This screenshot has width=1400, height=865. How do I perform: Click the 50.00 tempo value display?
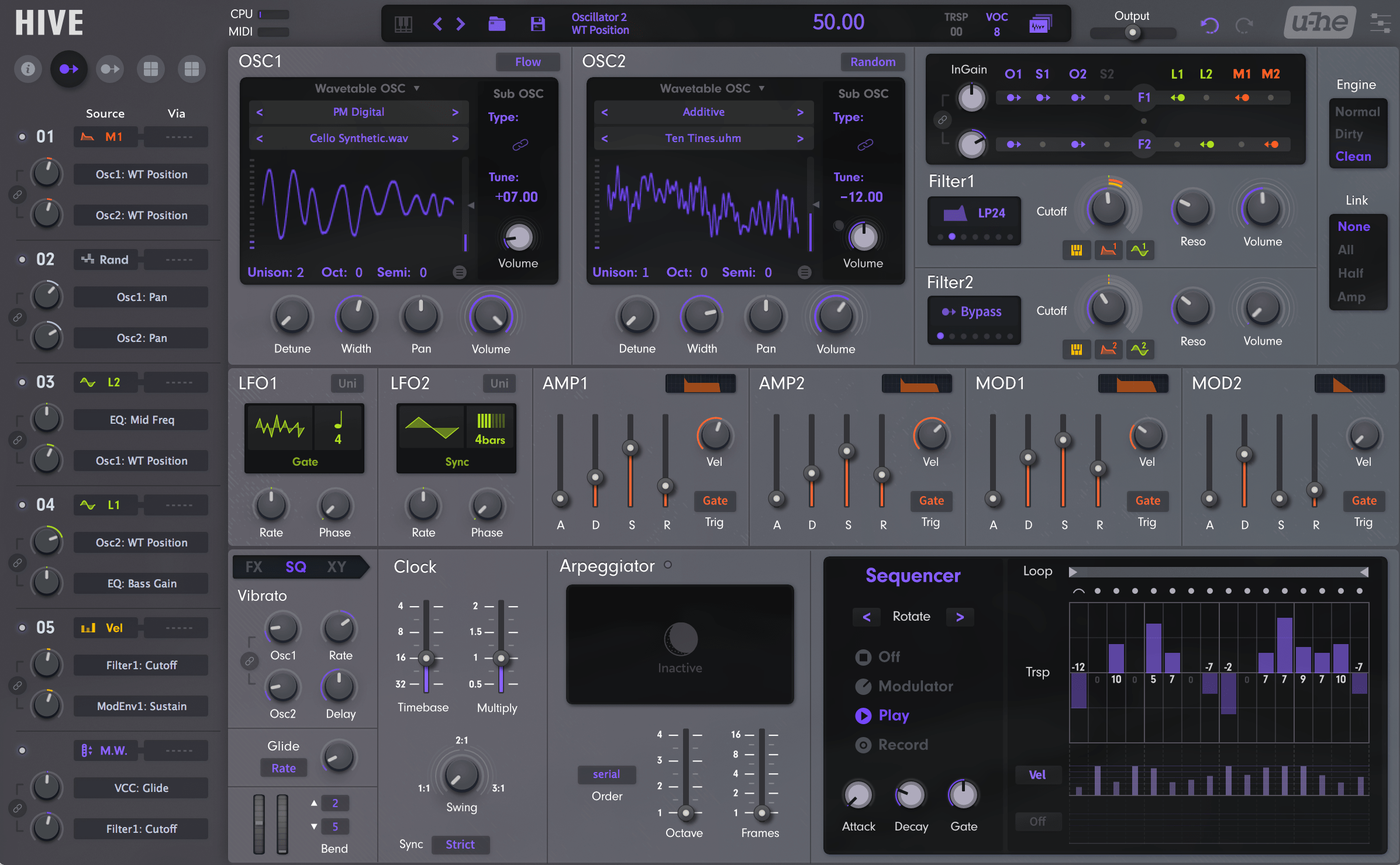[x=839, y=22]
